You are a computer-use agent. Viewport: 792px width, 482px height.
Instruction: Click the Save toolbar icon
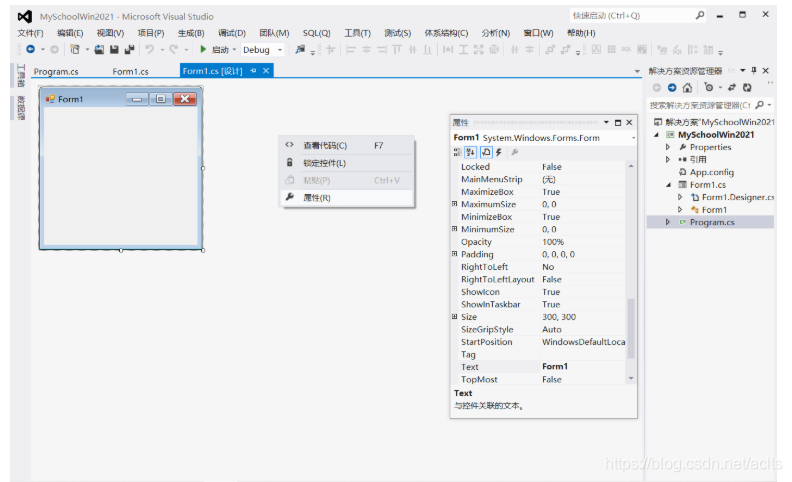point(114,49)
